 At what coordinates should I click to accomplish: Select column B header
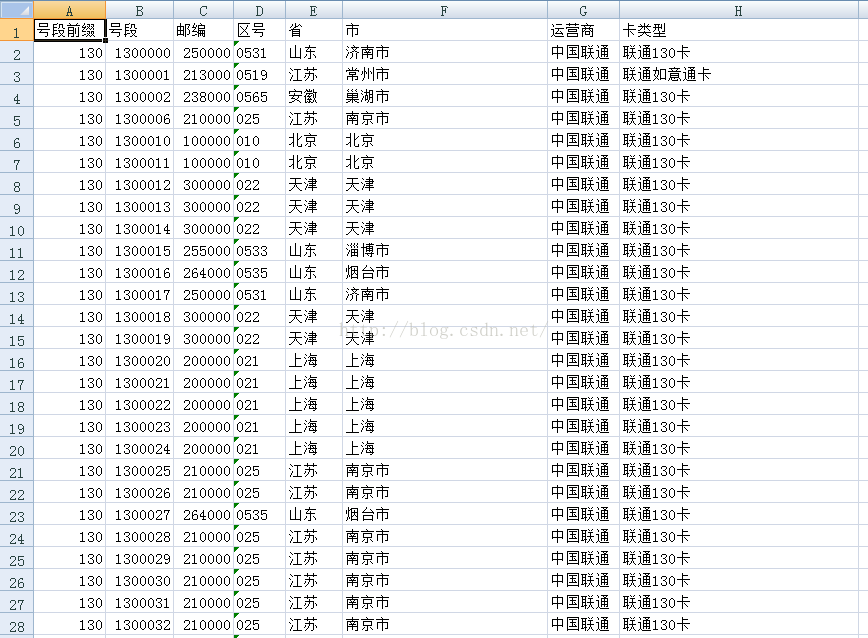(x=140, y=10)
